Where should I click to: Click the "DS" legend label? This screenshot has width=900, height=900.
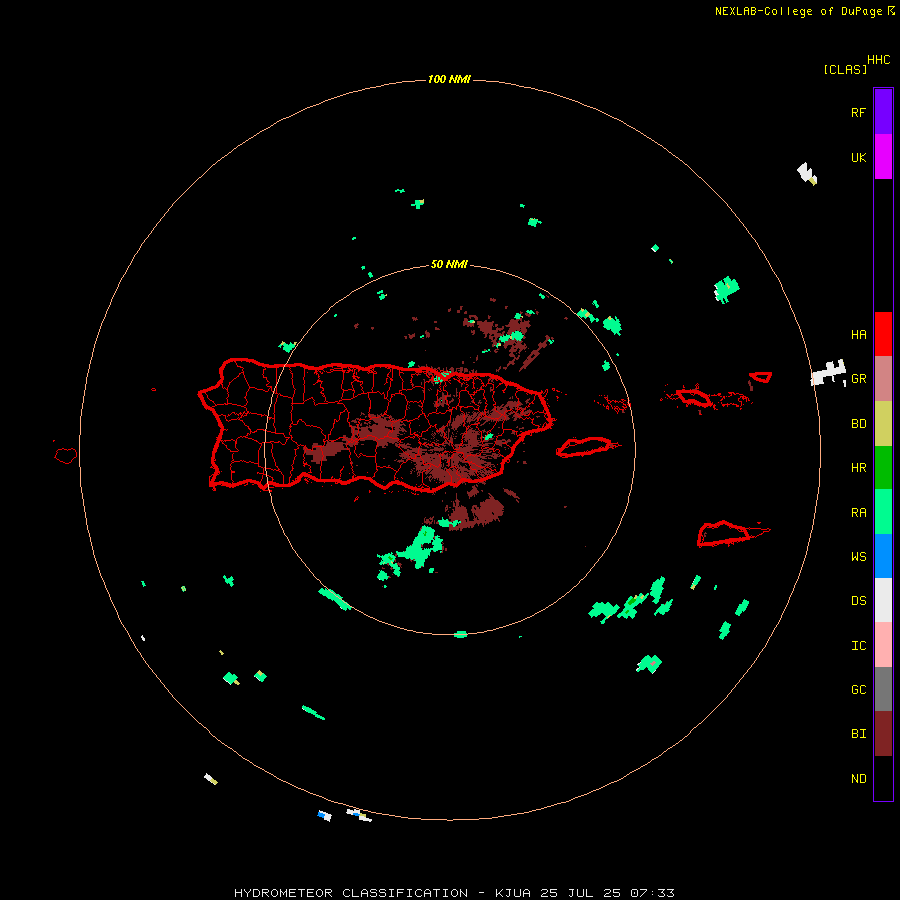point(858,600)
